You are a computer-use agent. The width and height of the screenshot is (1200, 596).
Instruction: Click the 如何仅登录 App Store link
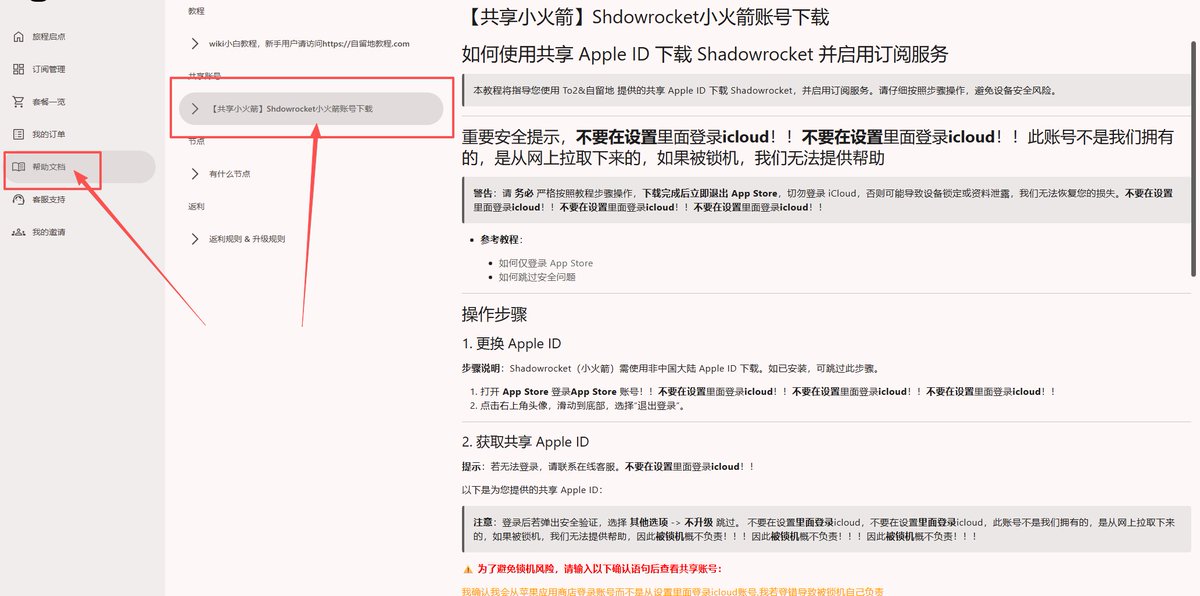pyautogui.click(x=545, y=263)
